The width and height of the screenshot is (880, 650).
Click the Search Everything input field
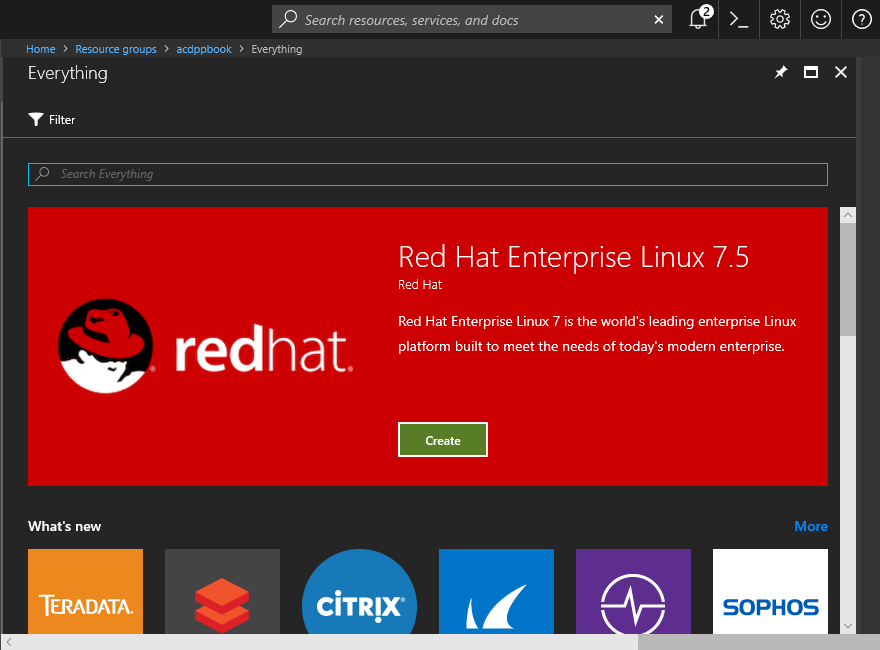tap(428, 174)
